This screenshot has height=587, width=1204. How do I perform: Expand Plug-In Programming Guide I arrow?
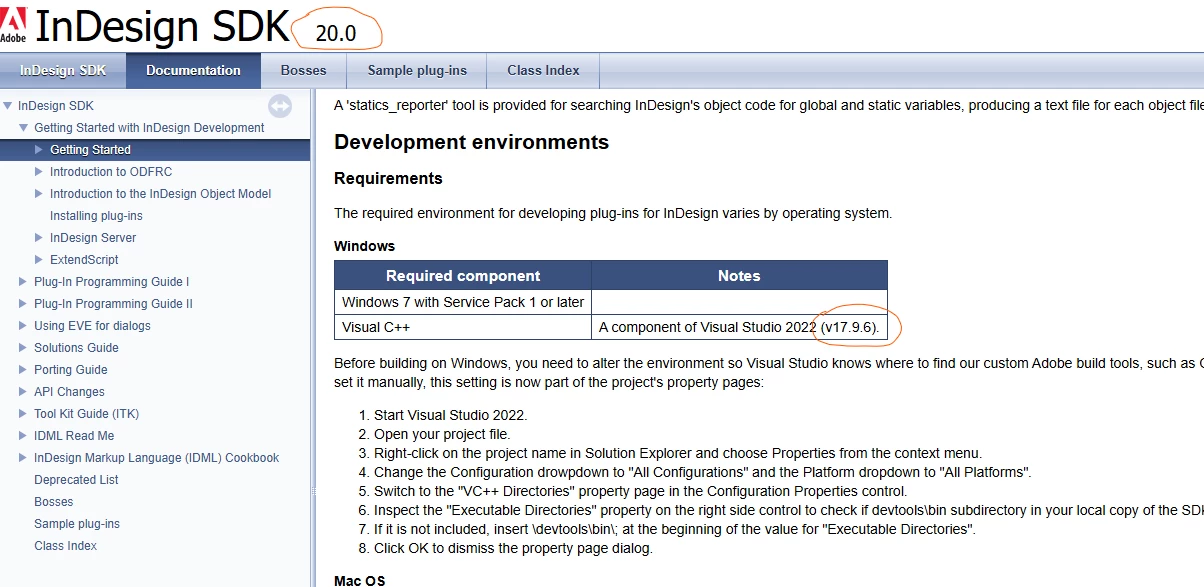pyautogui.click(x=24, y=282)
